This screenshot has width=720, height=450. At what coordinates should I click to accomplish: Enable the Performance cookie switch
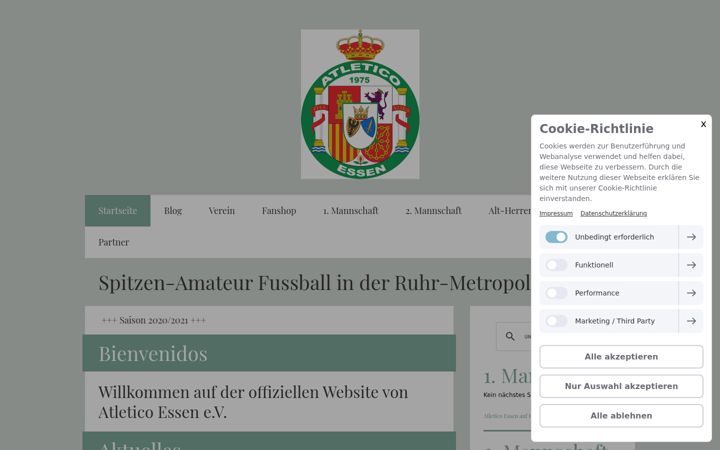[556, 293]
